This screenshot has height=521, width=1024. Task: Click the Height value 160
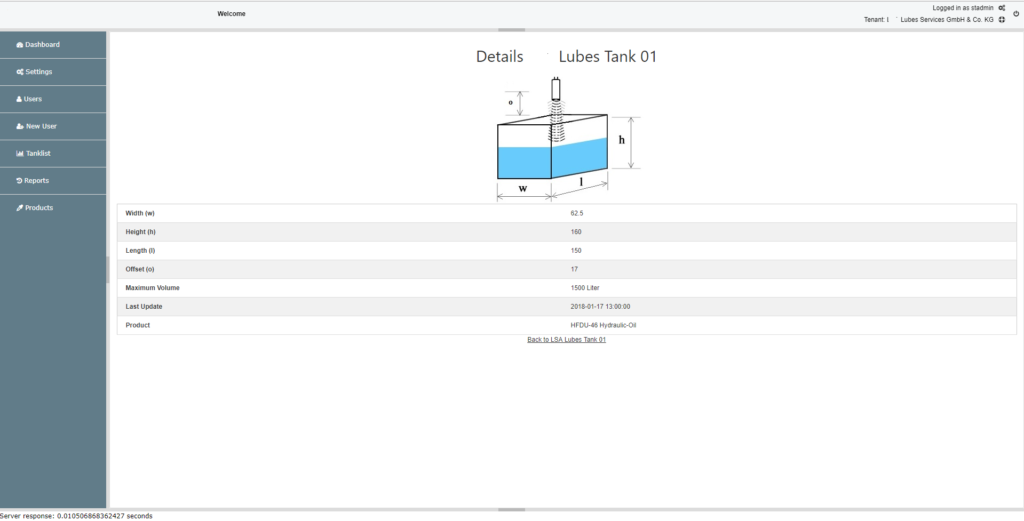tap(576, 232)
